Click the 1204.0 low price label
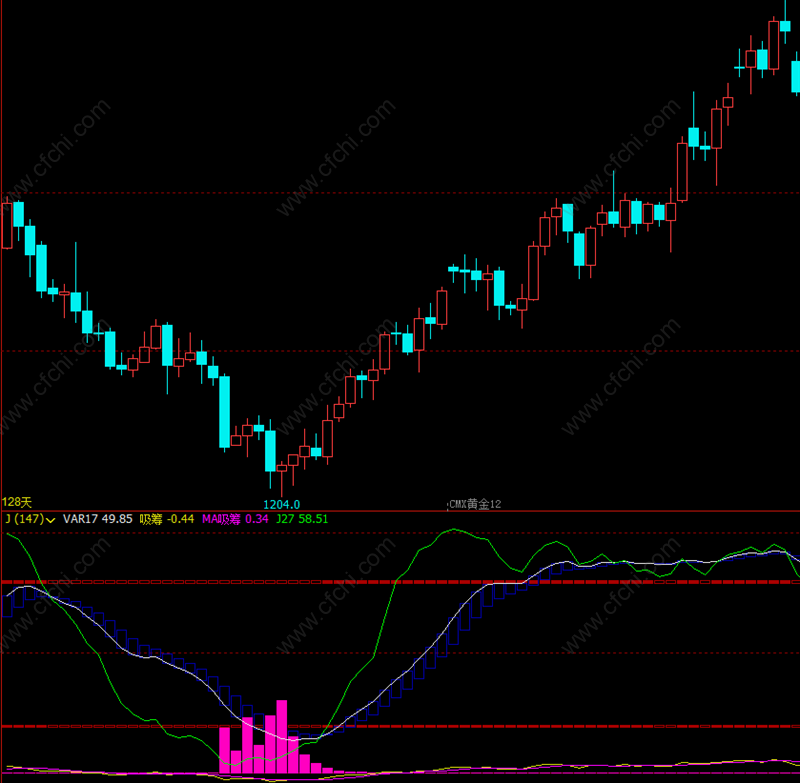 (x=282, y=504)
